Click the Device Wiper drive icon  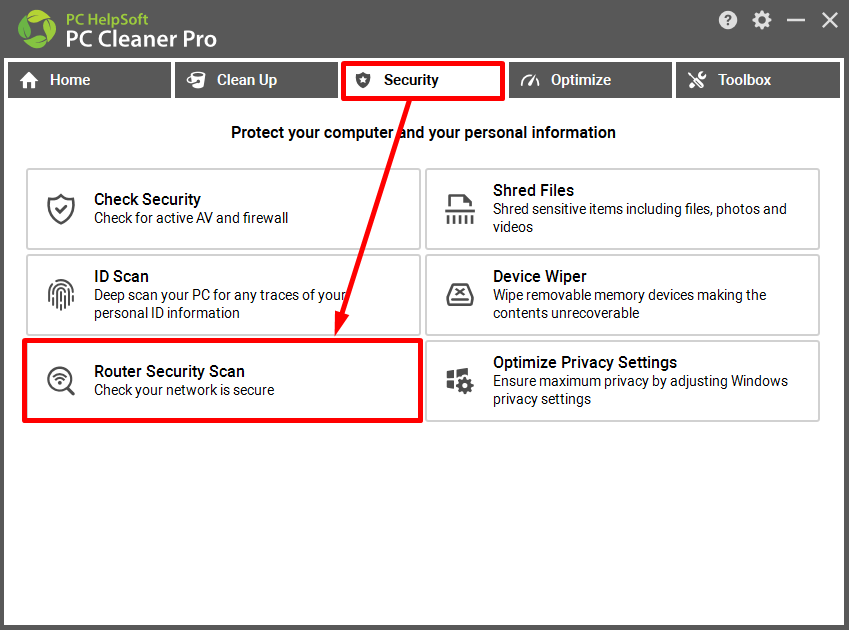coord(460,295)
